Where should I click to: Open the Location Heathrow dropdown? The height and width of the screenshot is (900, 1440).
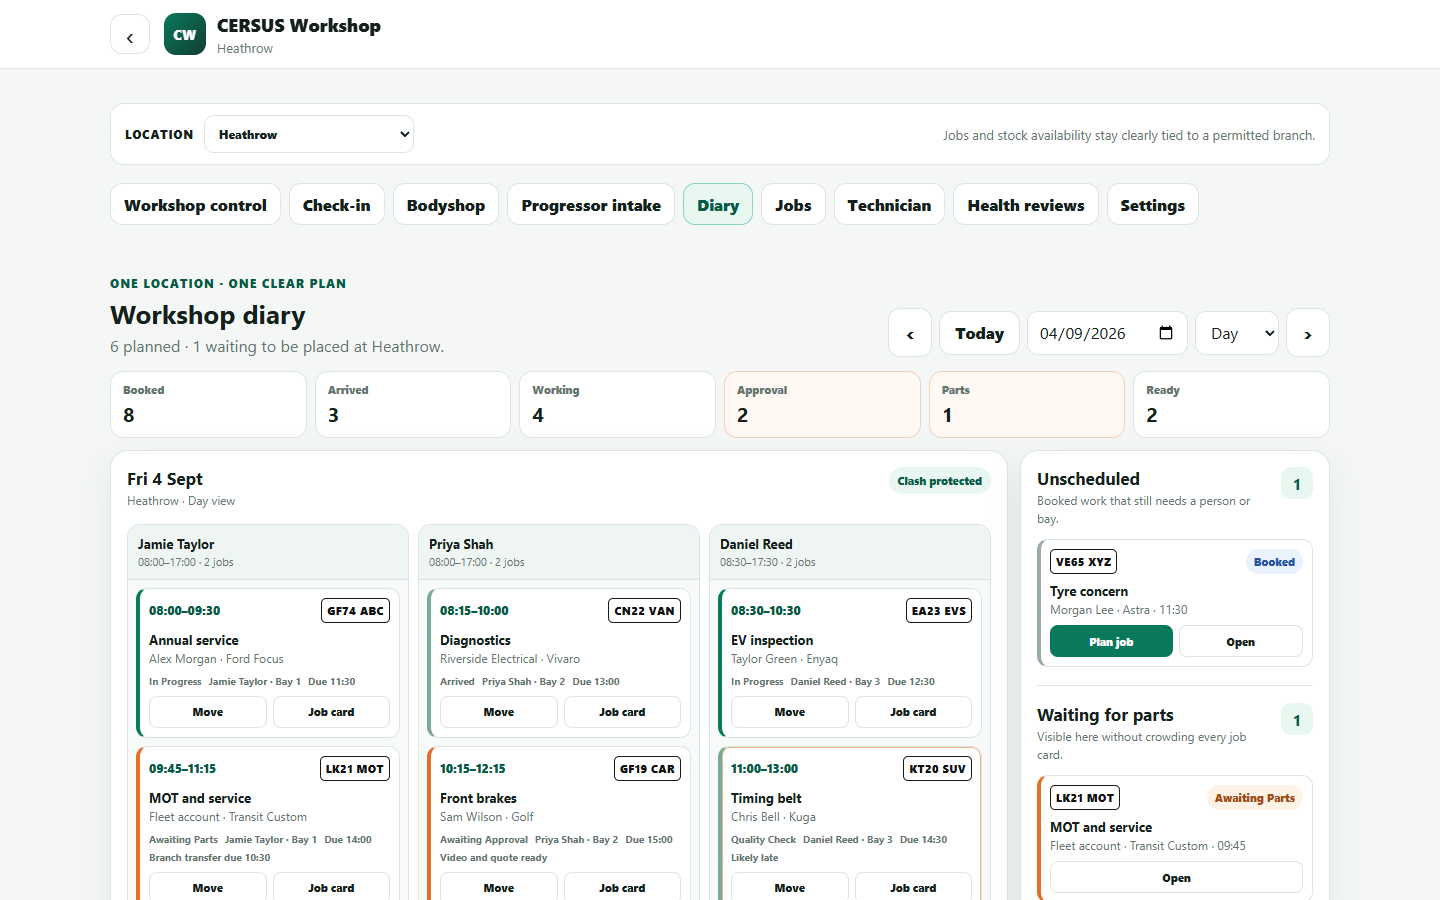coord(309,134)
